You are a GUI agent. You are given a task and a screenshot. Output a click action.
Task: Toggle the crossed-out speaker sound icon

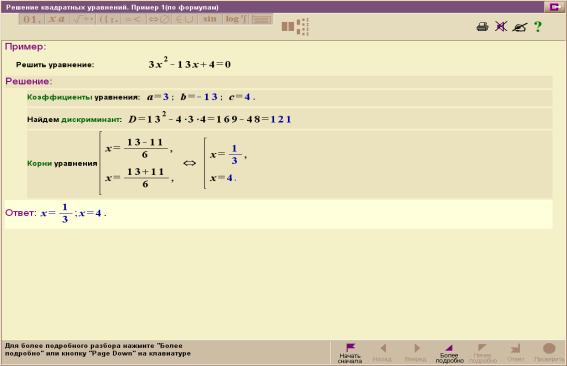click(501, 26)
